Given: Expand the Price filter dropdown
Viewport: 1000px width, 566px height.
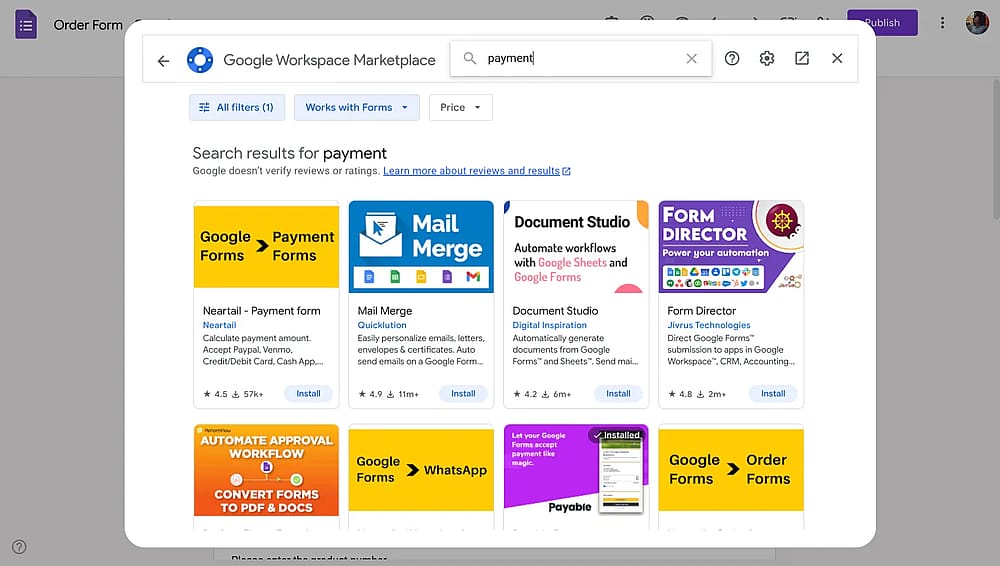Looking at the screenshot, I should tap(460, 107).
